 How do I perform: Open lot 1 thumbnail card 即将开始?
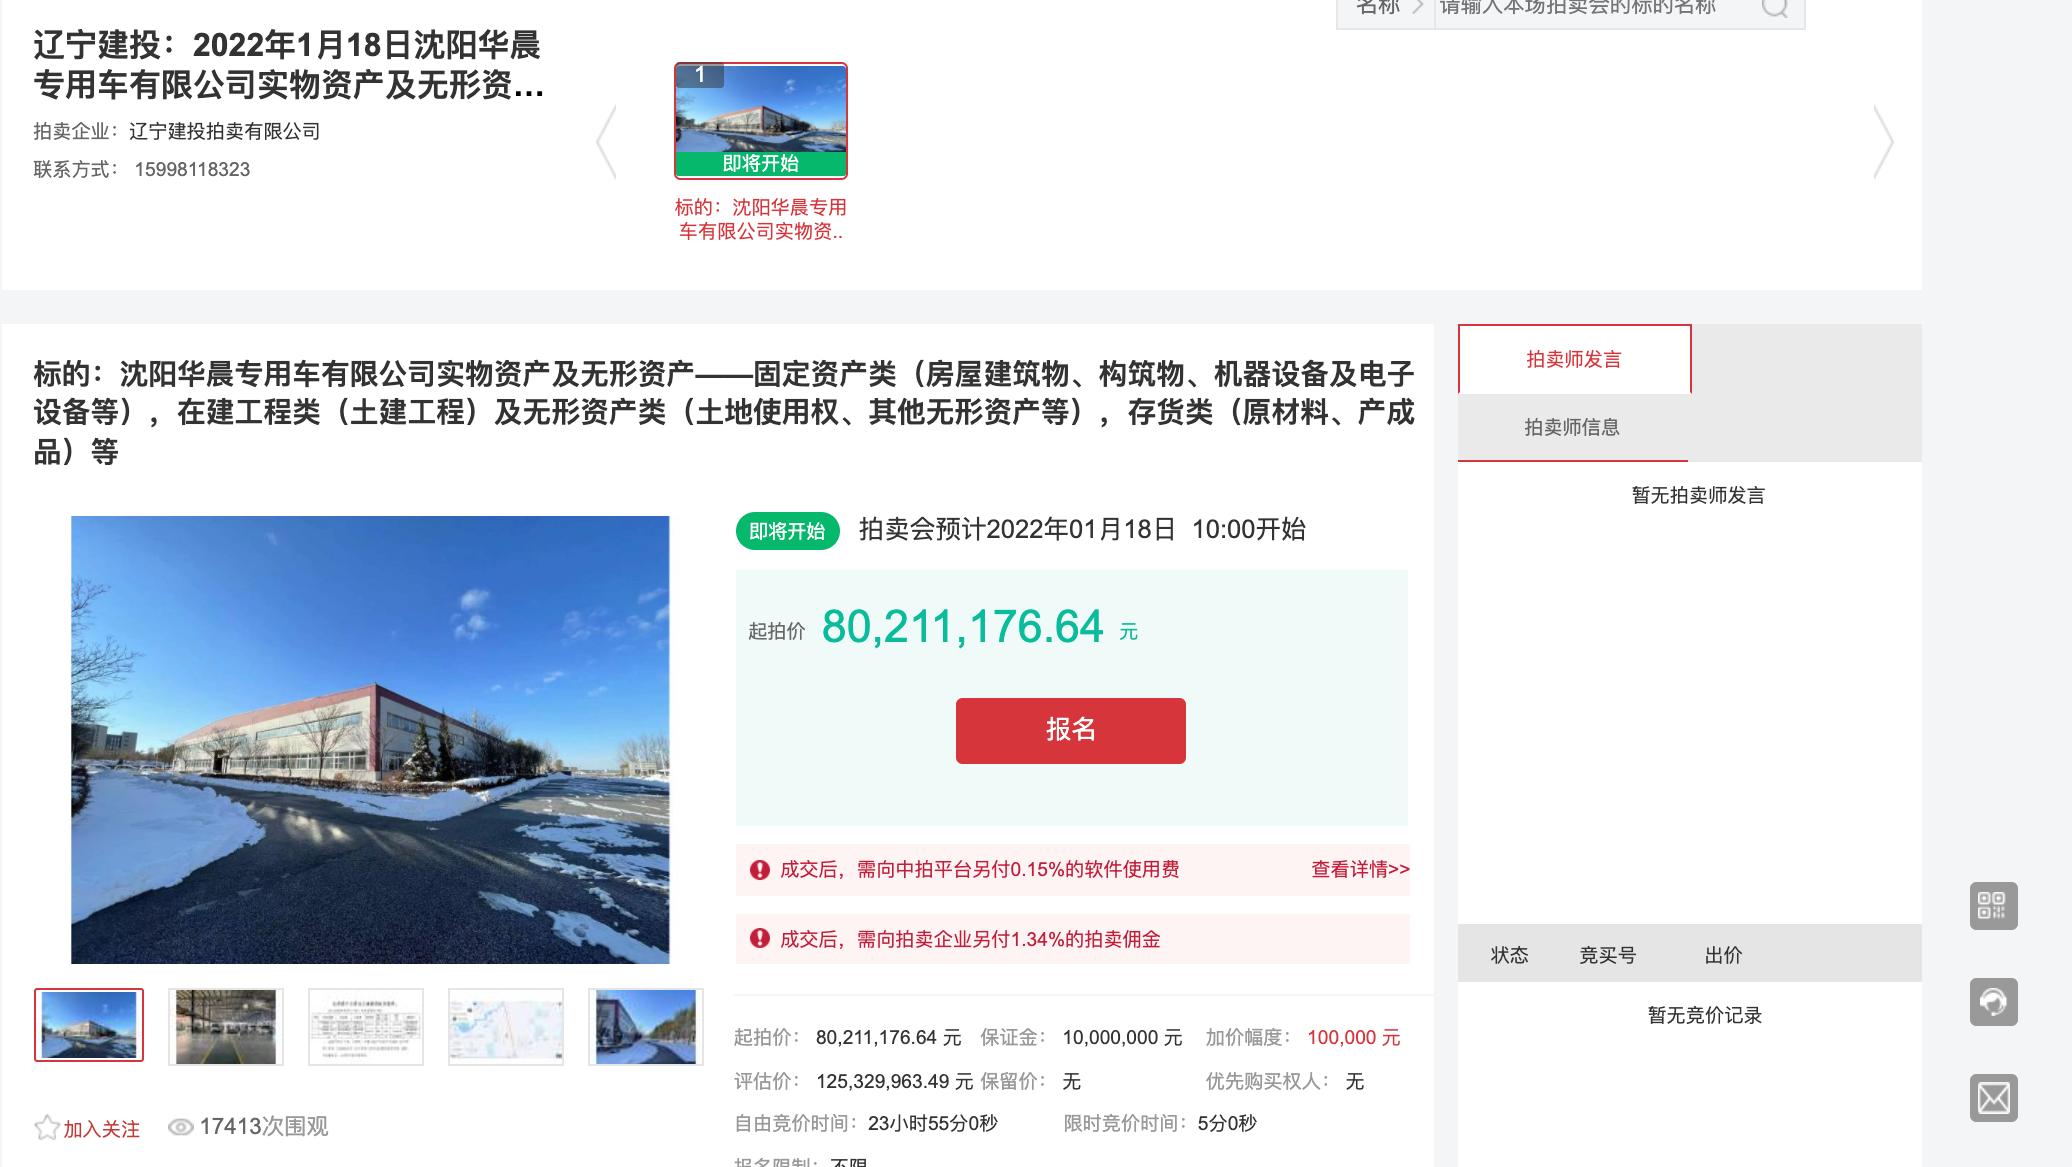tap(761, 121)
